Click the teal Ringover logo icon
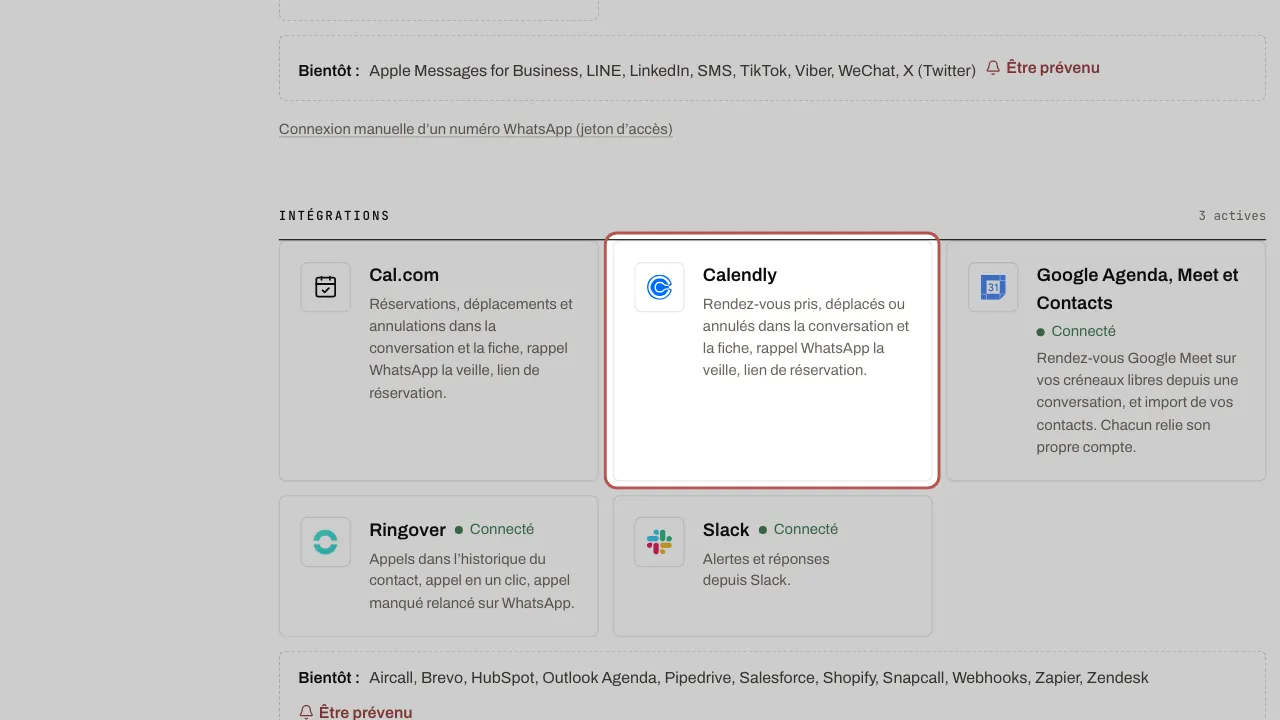Image resolution: width=1280 pixels, height=720 pixels. click(x=325, y=542)
